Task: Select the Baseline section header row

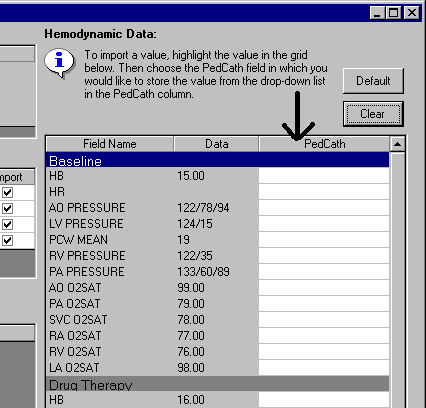Action: pos(217,160)
